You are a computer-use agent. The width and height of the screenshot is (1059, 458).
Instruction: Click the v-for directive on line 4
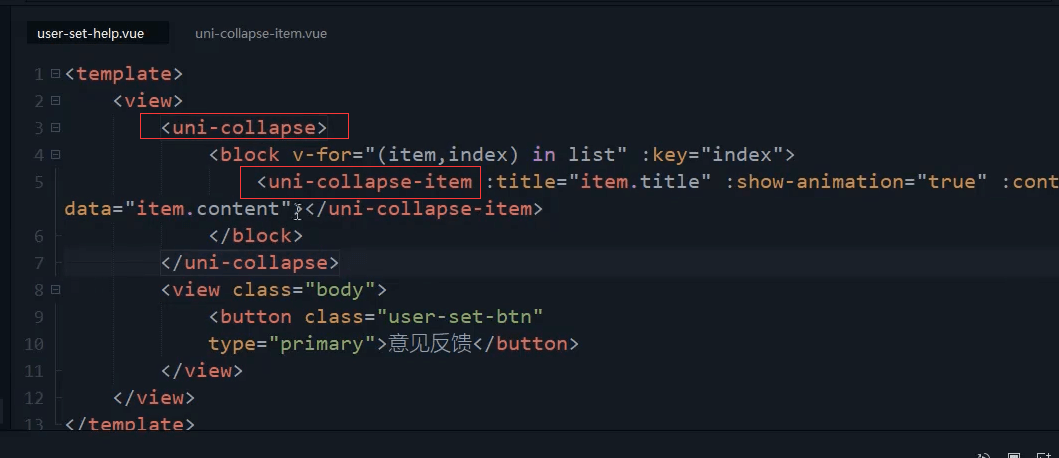321,155
